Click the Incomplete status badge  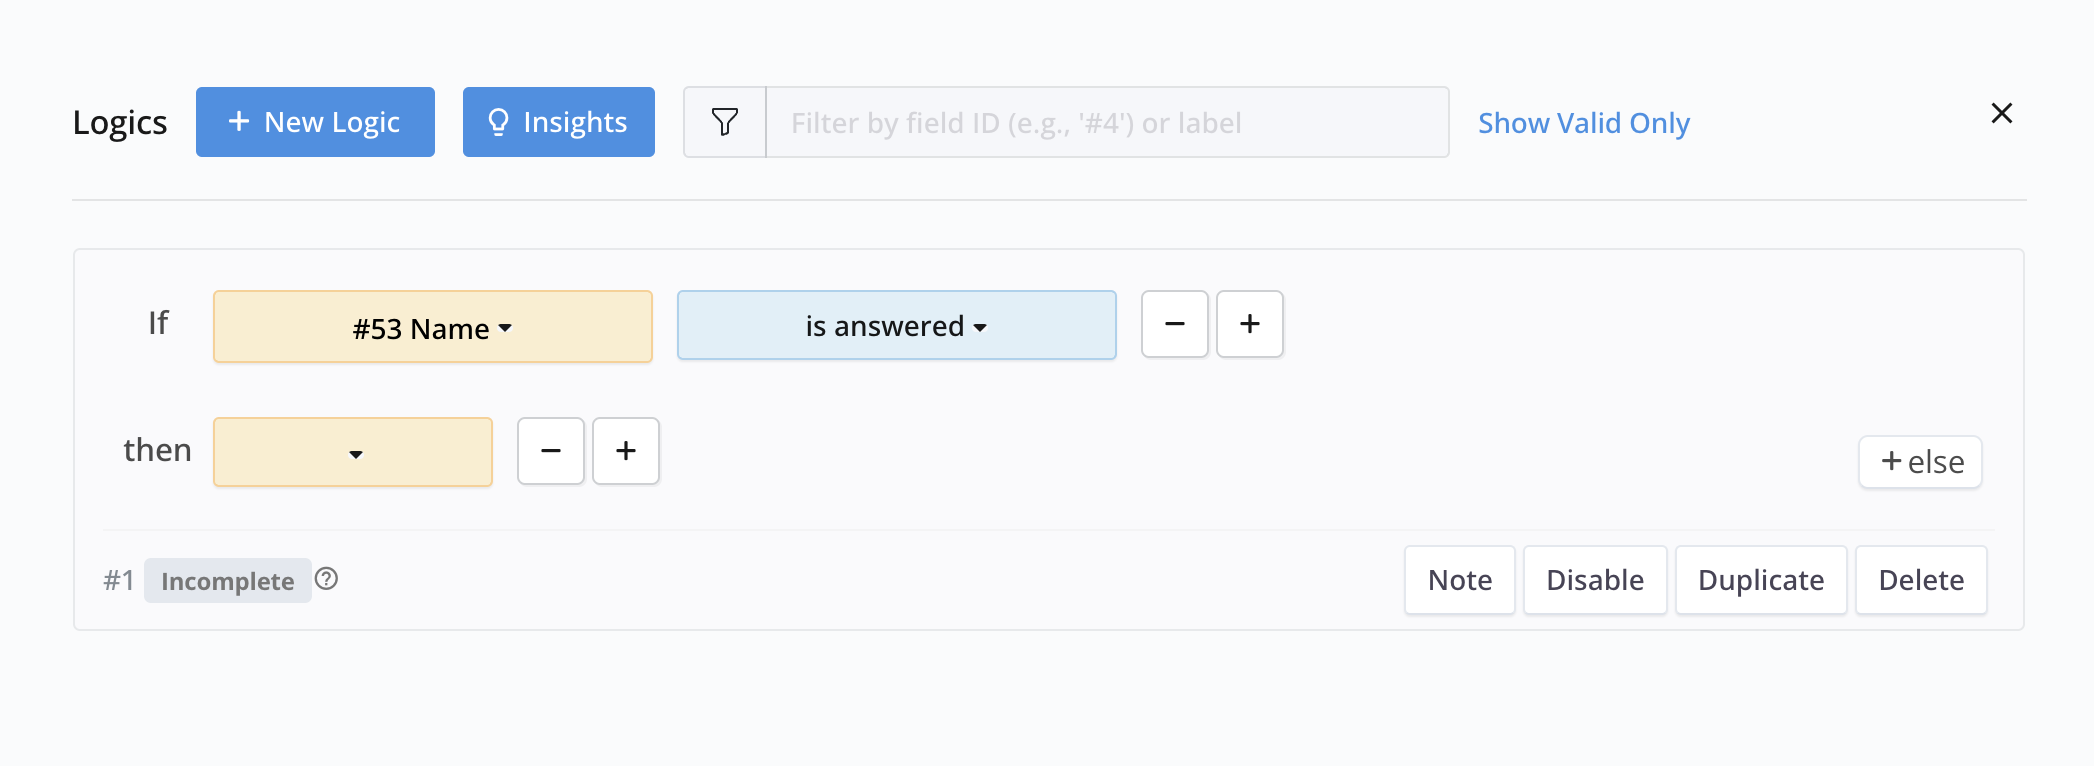tap(227, 581)
